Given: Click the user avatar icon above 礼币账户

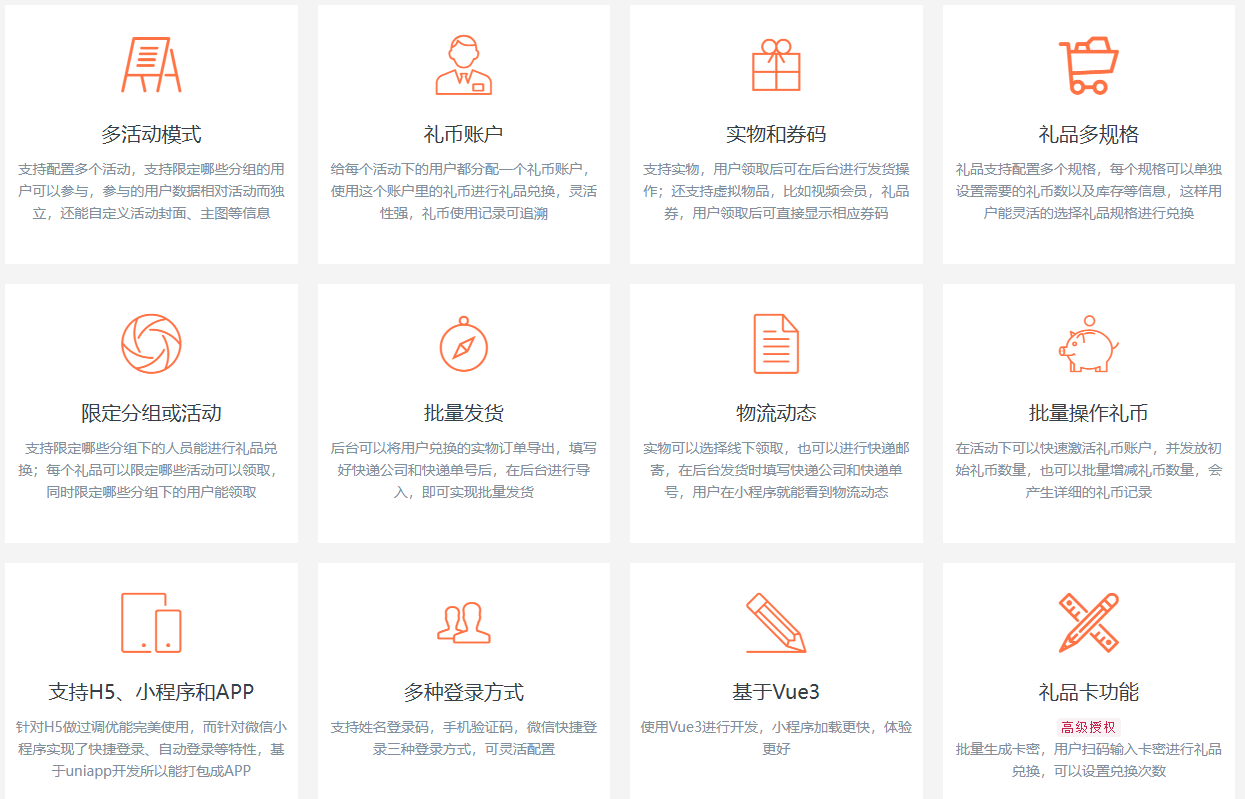Looking at the screenshot, I should [x=463, y=65].
